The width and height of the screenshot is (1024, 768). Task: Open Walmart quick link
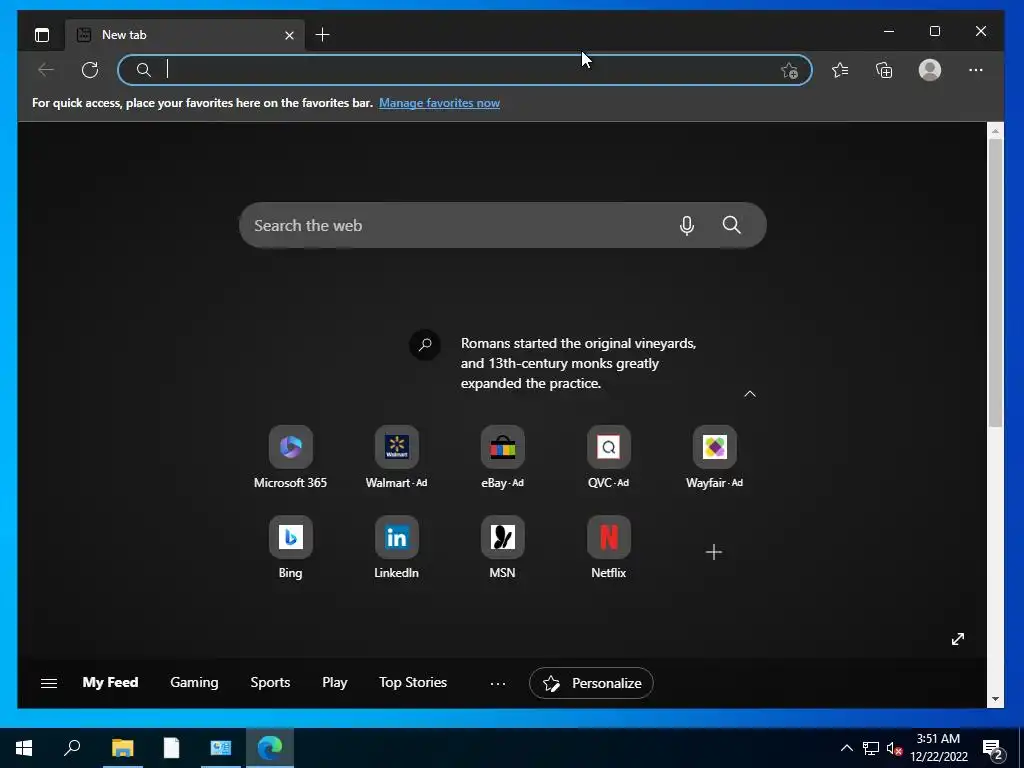[x=396, y=457]
